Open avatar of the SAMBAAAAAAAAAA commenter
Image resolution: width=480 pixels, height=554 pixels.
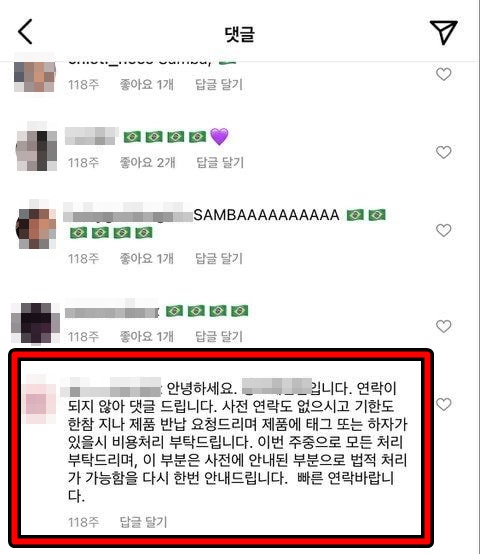point(36,225)
